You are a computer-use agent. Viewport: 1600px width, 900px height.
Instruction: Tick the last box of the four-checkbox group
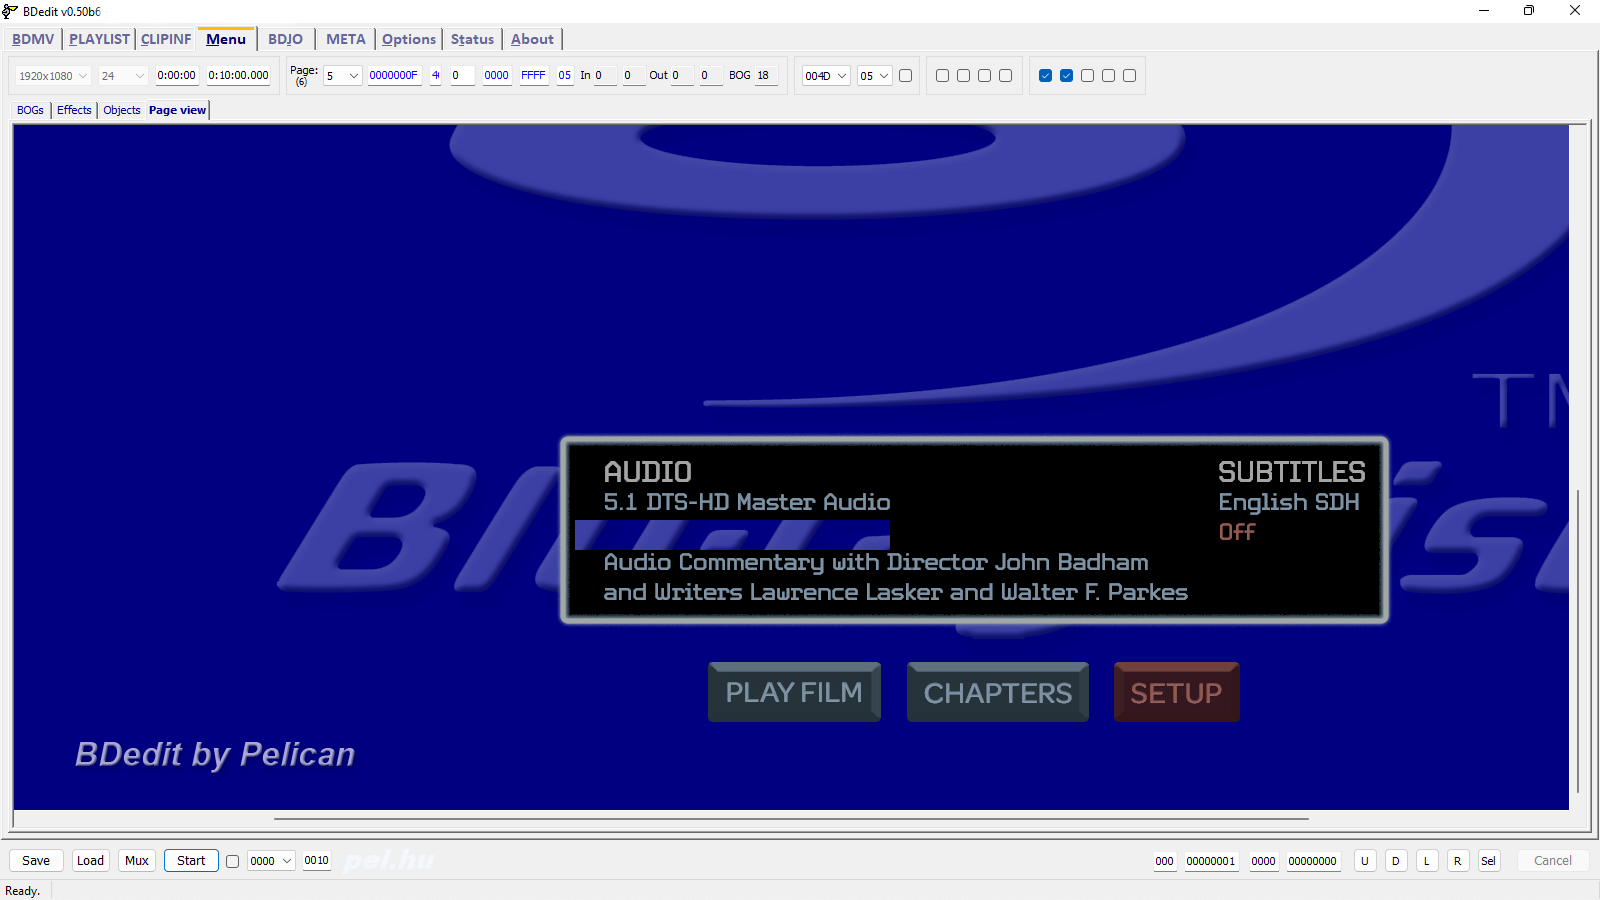tap(1005, 76)
